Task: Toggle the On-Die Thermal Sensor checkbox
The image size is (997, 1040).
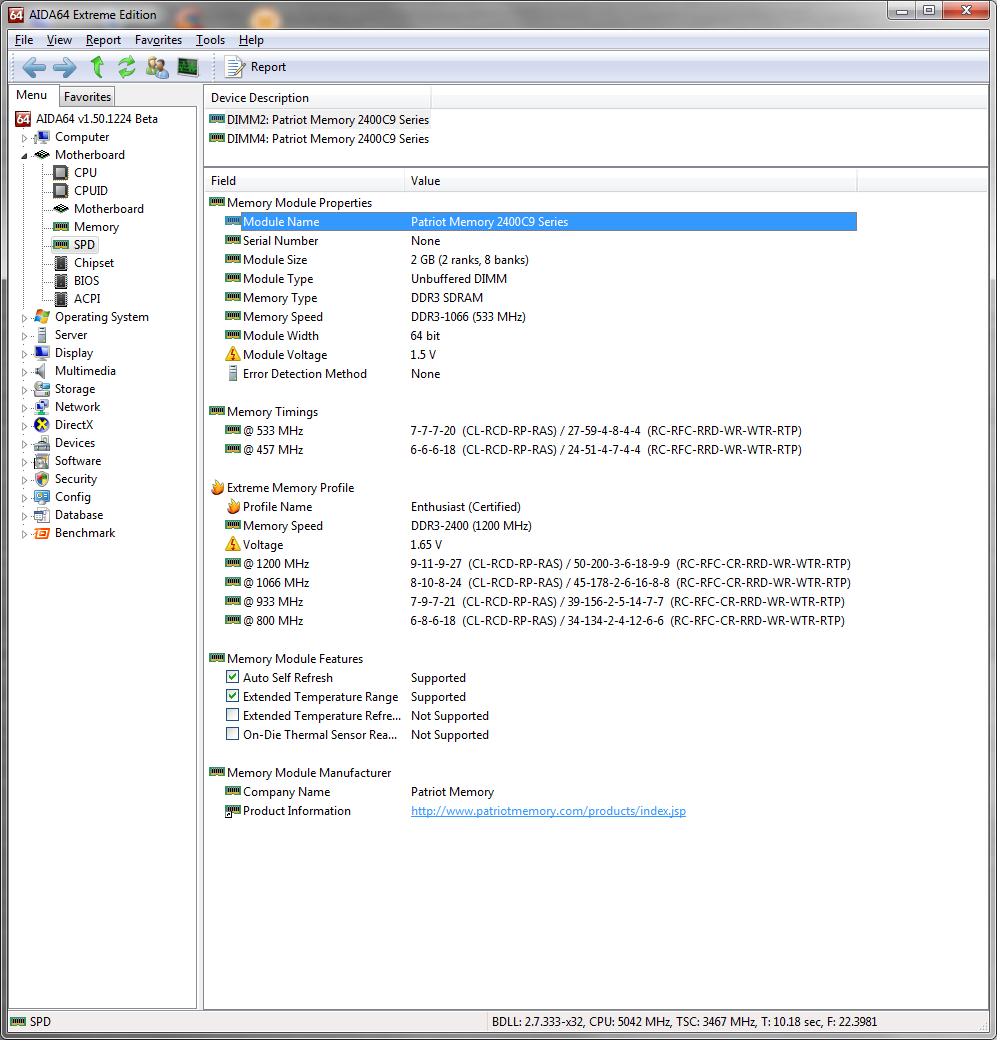Action: coord(232,734)
